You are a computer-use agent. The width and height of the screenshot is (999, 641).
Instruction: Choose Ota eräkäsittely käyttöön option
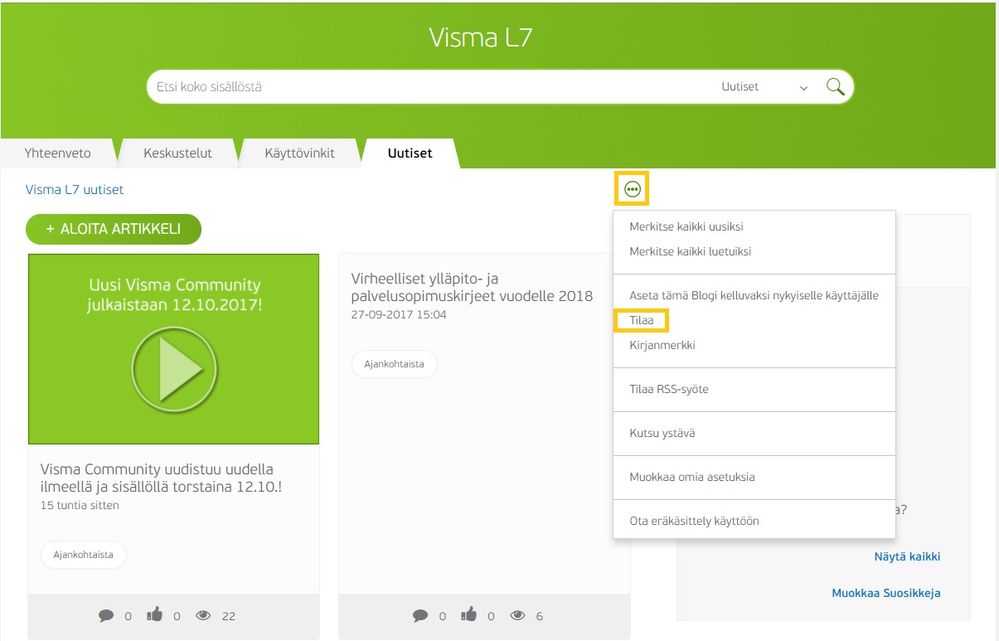point(694,521)
